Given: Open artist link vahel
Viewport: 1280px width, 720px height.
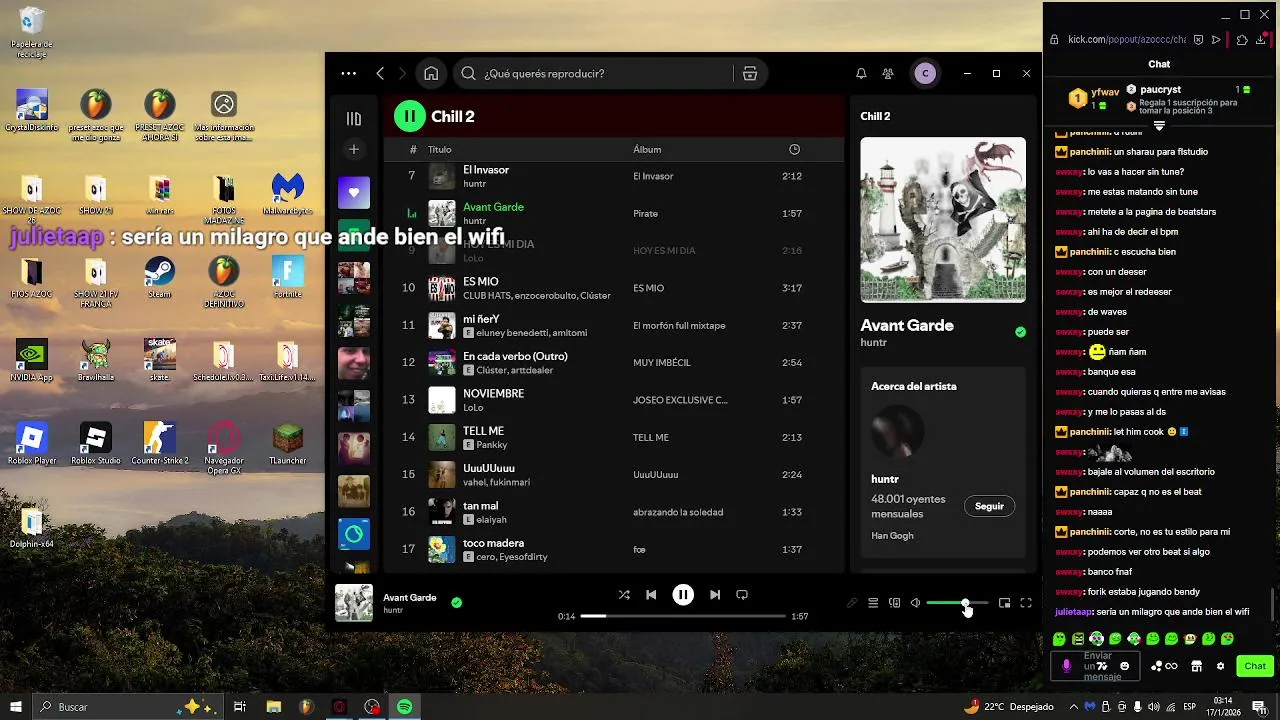Looking at the screenshot, I should click(x=474, y=482).
